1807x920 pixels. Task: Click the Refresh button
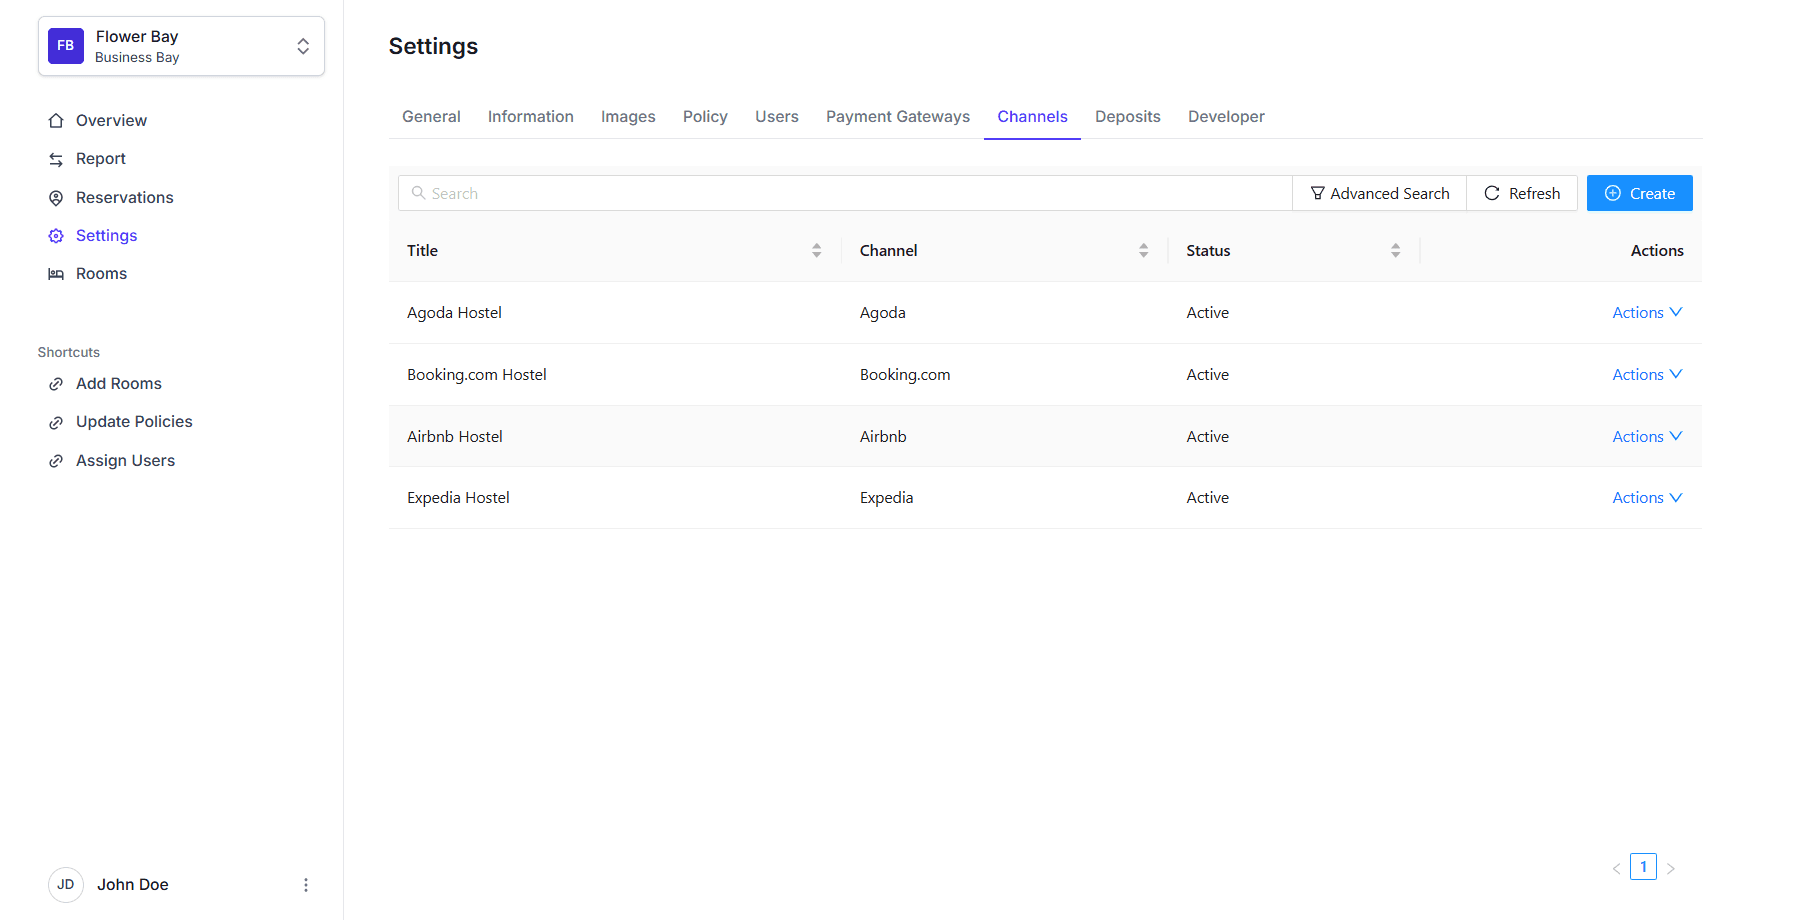coord(1521,194)
